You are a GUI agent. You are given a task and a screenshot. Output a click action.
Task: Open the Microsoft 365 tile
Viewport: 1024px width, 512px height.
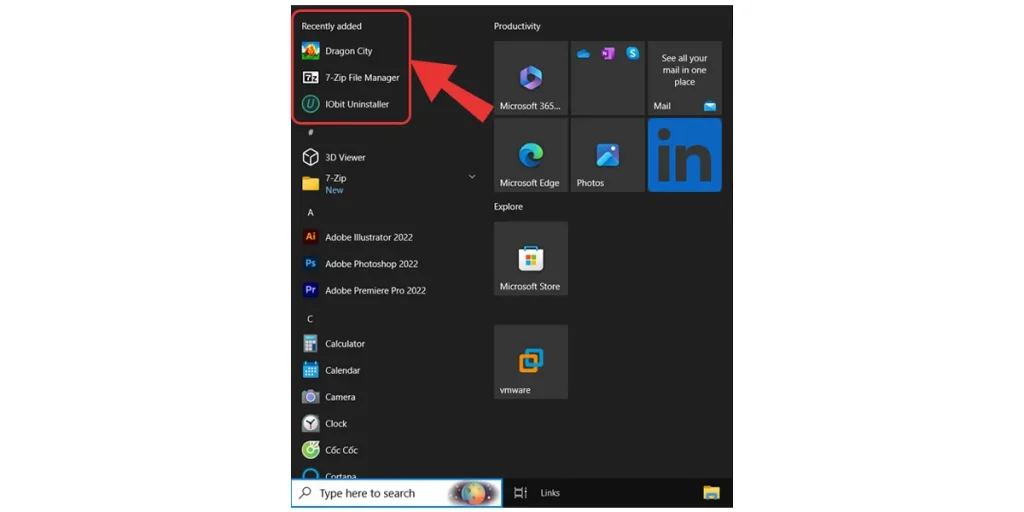coord(530,78)
